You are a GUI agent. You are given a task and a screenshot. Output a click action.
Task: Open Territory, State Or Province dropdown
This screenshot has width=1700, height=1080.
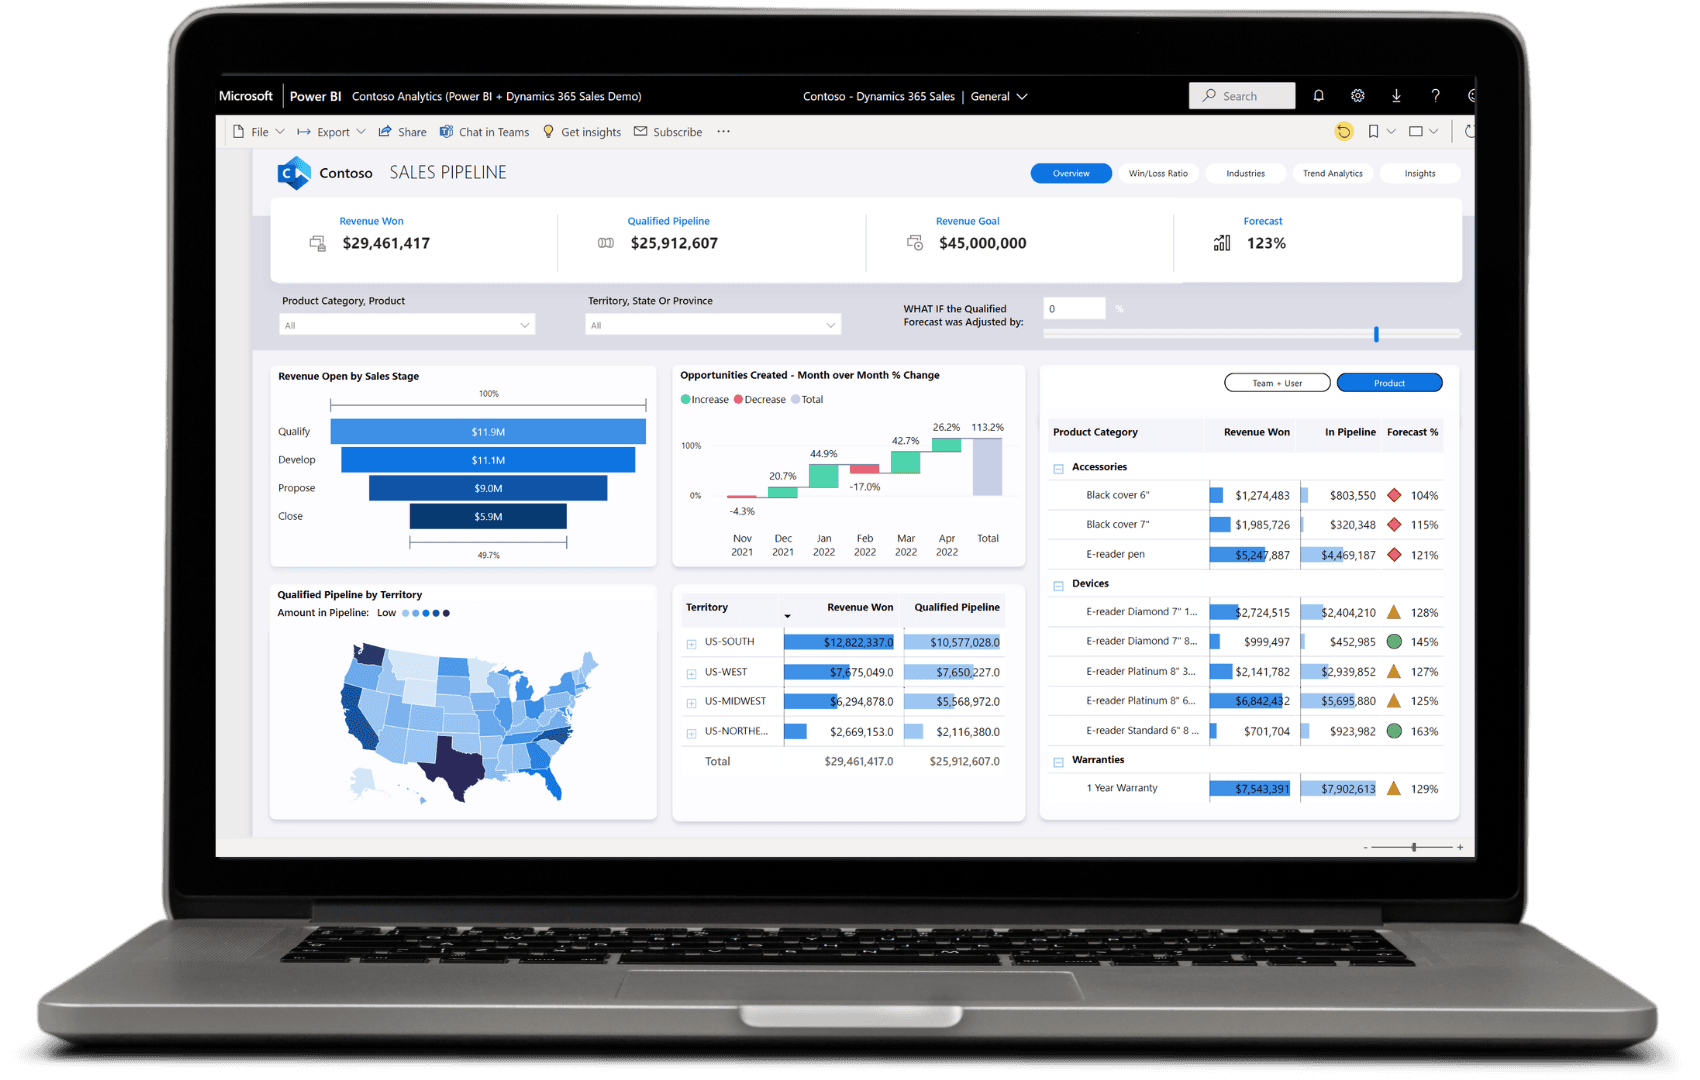coord(713,325)
